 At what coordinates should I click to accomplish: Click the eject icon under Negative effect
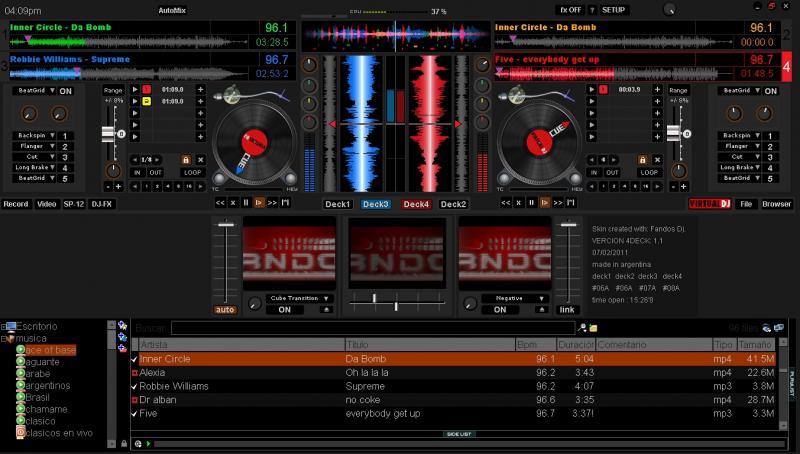tap(541, 310)
